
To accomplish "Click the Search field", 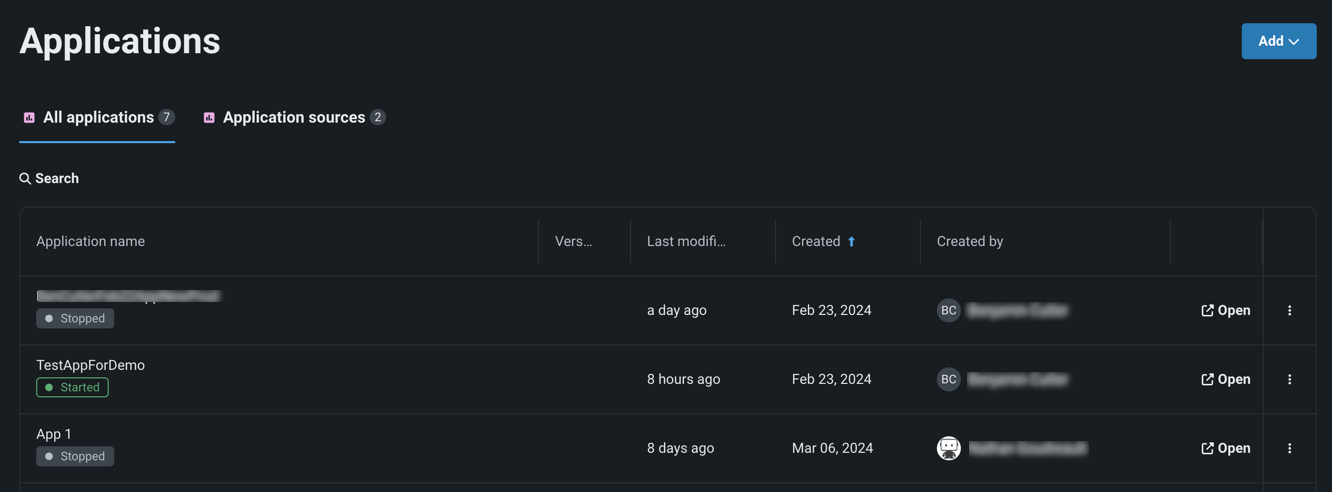I will [57, 179].
